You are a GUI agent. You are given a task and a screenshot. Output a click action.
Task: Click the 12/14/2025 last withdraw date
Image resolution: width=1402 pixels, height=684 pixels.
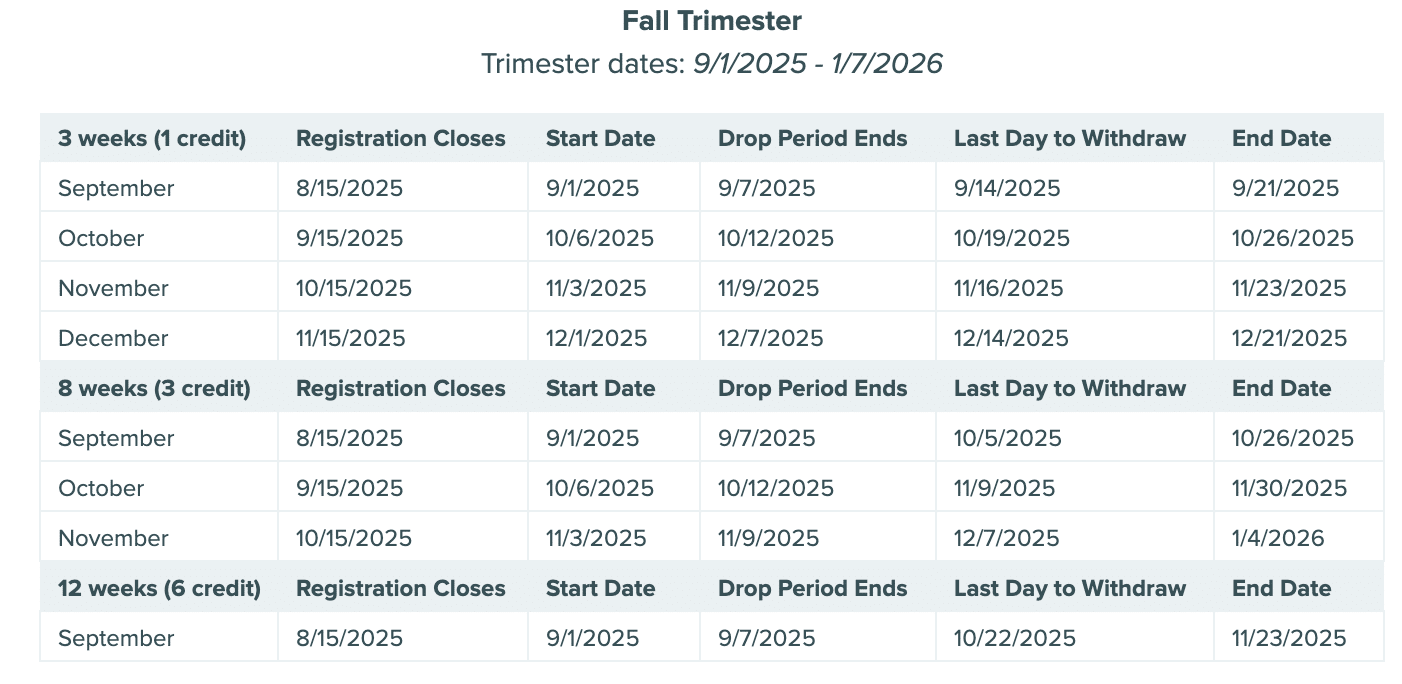1011,338
